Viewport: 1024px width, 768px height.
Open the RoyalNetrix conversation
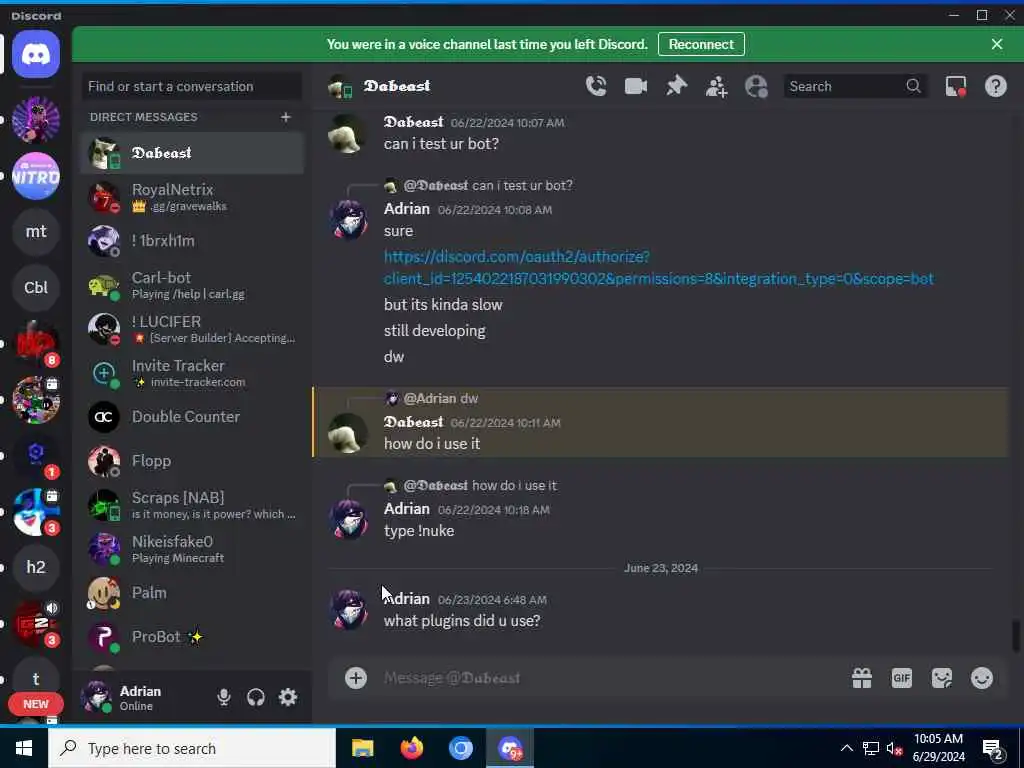pyautogui.click(x=192, y=197)
